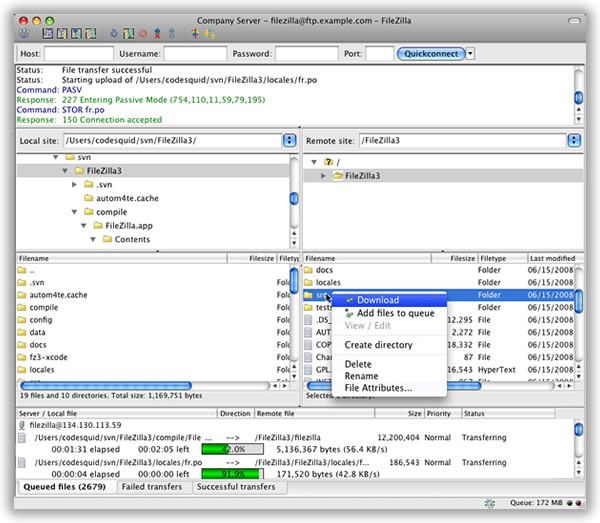Click the 91.9% progress bar of fr.po transfer
The image size is (600, 523).
pyautogui.click(x=233, y=474)
